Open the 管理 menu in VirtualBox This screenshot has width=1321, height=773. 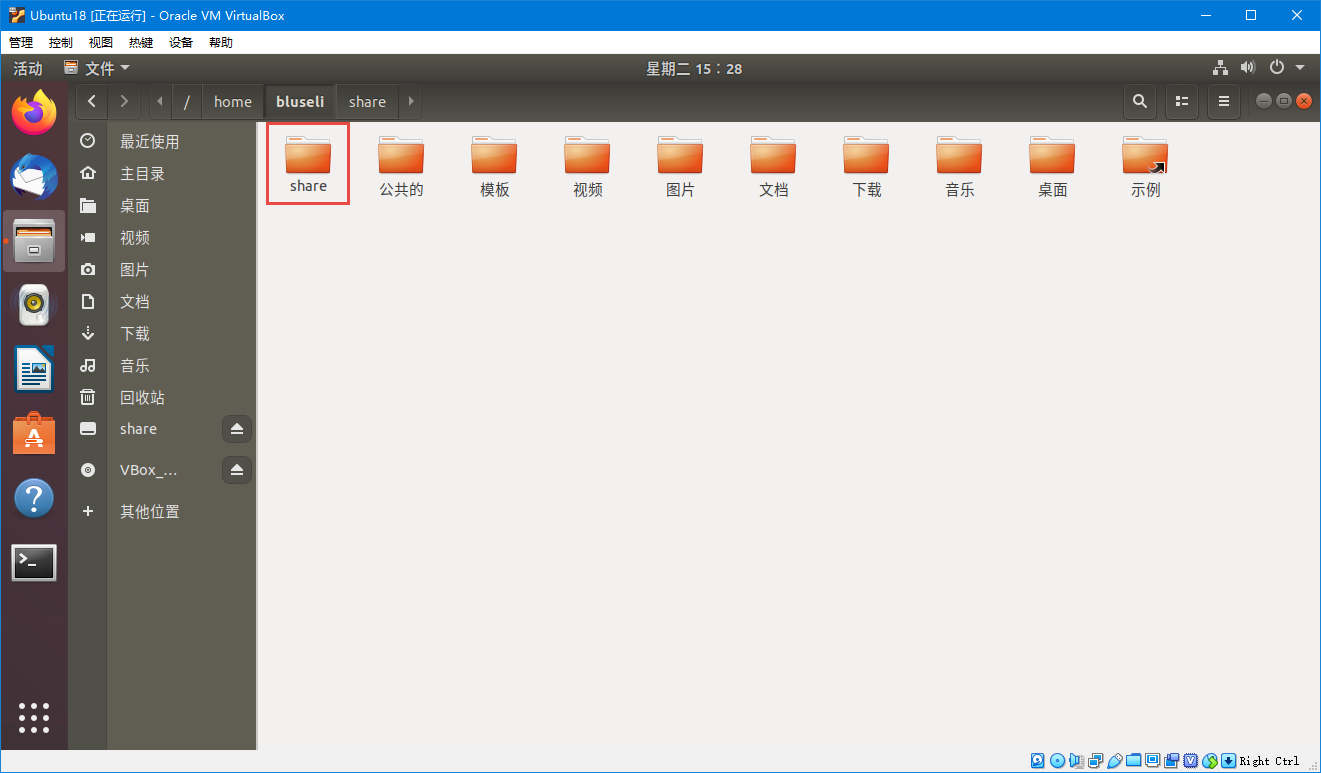(21, 43)
